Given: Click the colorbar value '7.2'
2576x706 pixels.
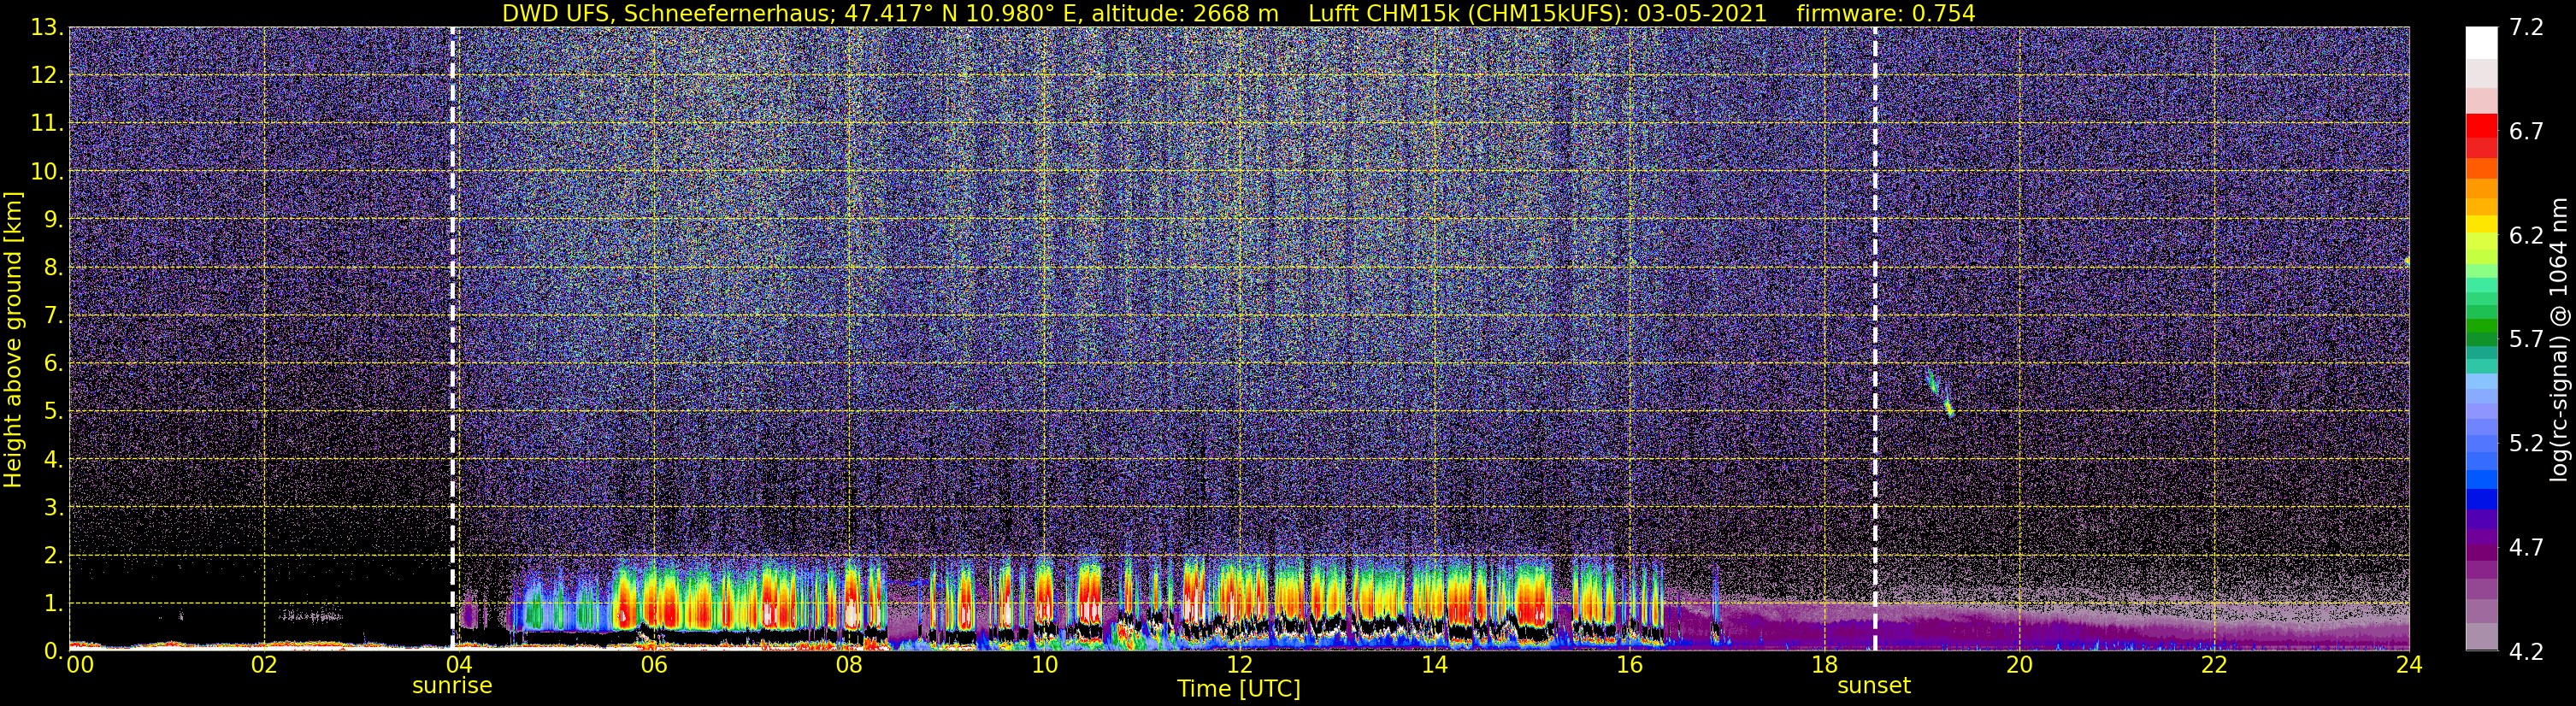Looking at the screenshot, I should [x=2526, y=27].
